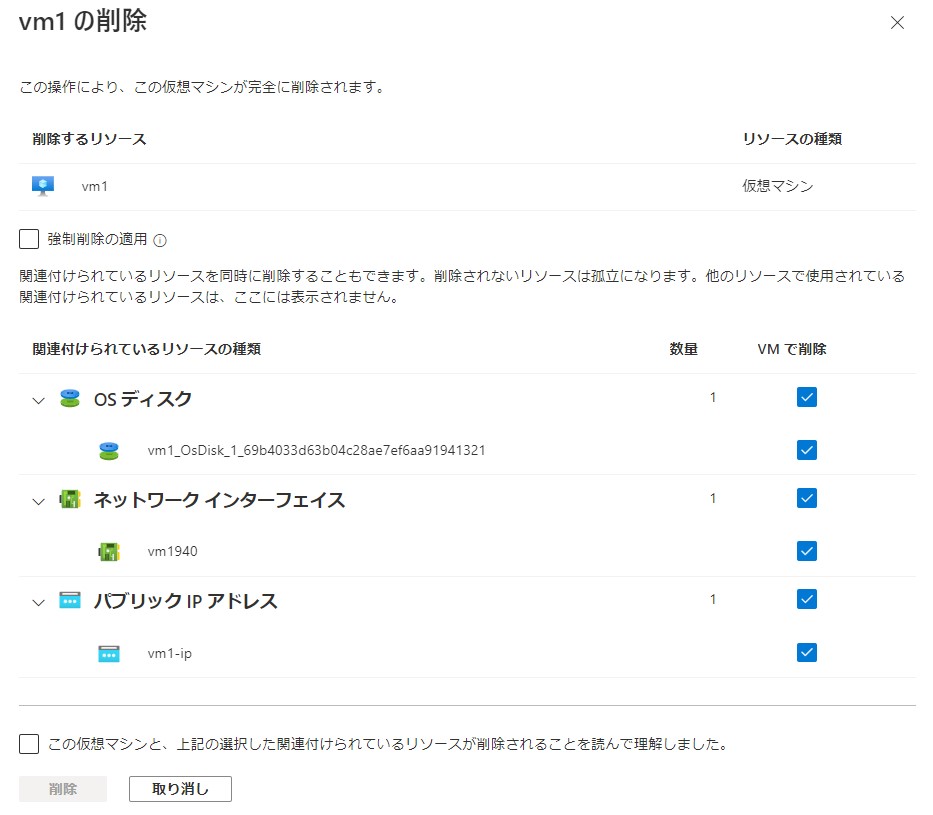This screenshot has height=815, width=933.
Task: Click the vm1_OsDisk_1 disk icon
Action: click(x=109, y=450)
